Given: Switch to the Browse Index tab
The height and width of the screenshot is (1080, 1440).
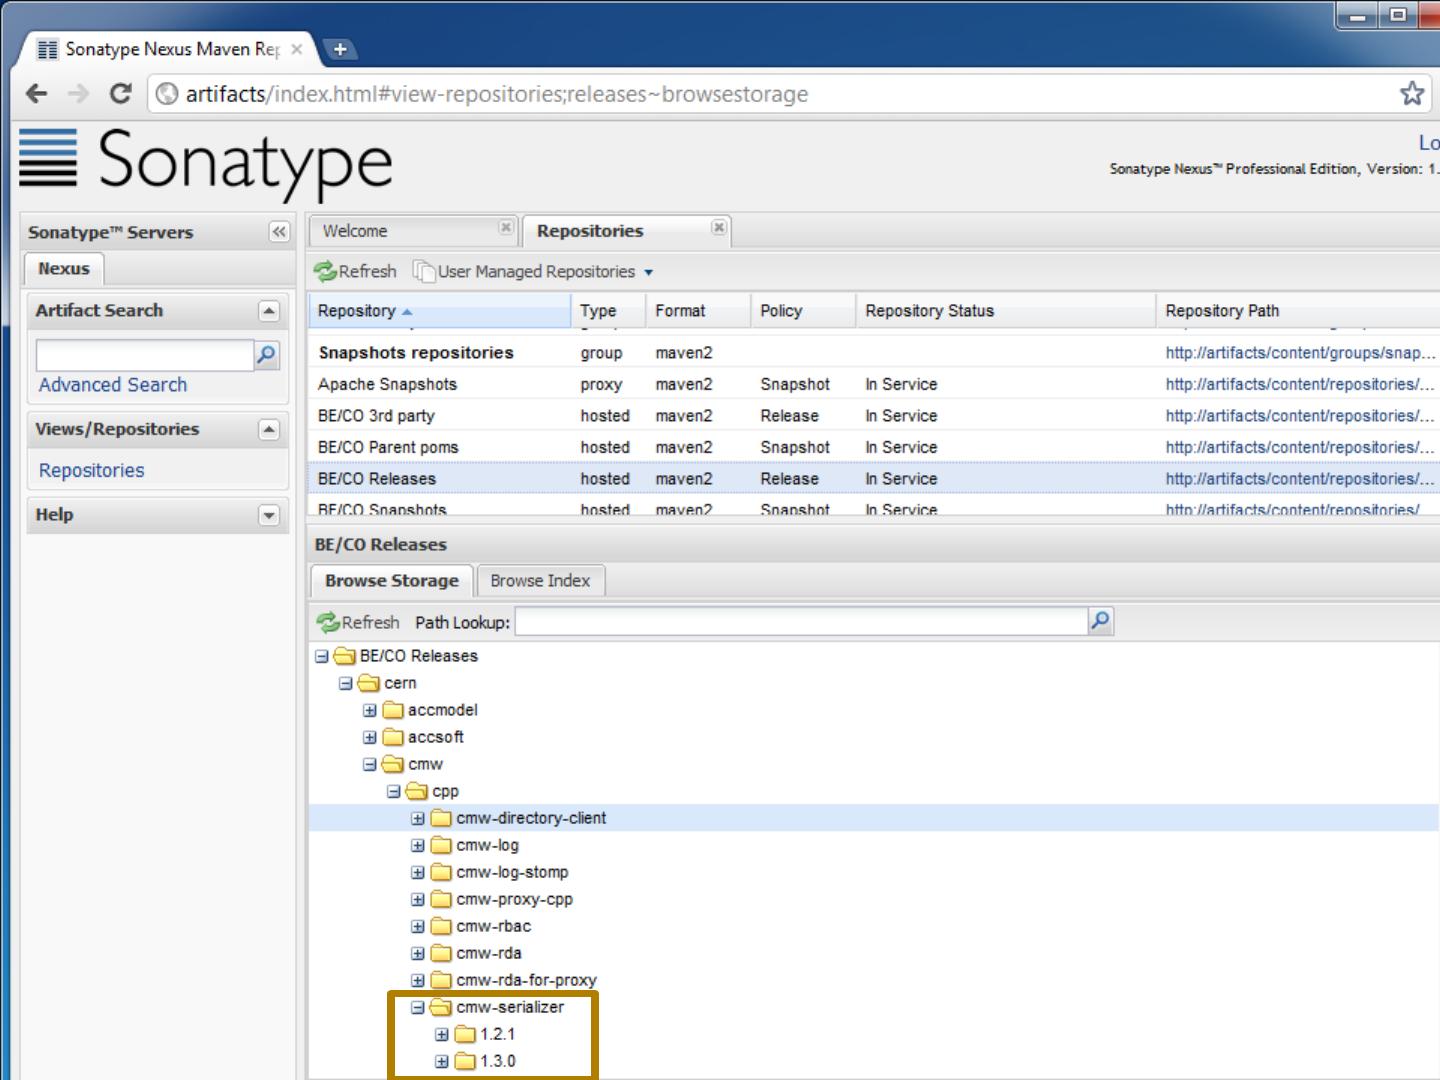Looking at the screenshot, I should coord(540,581).
